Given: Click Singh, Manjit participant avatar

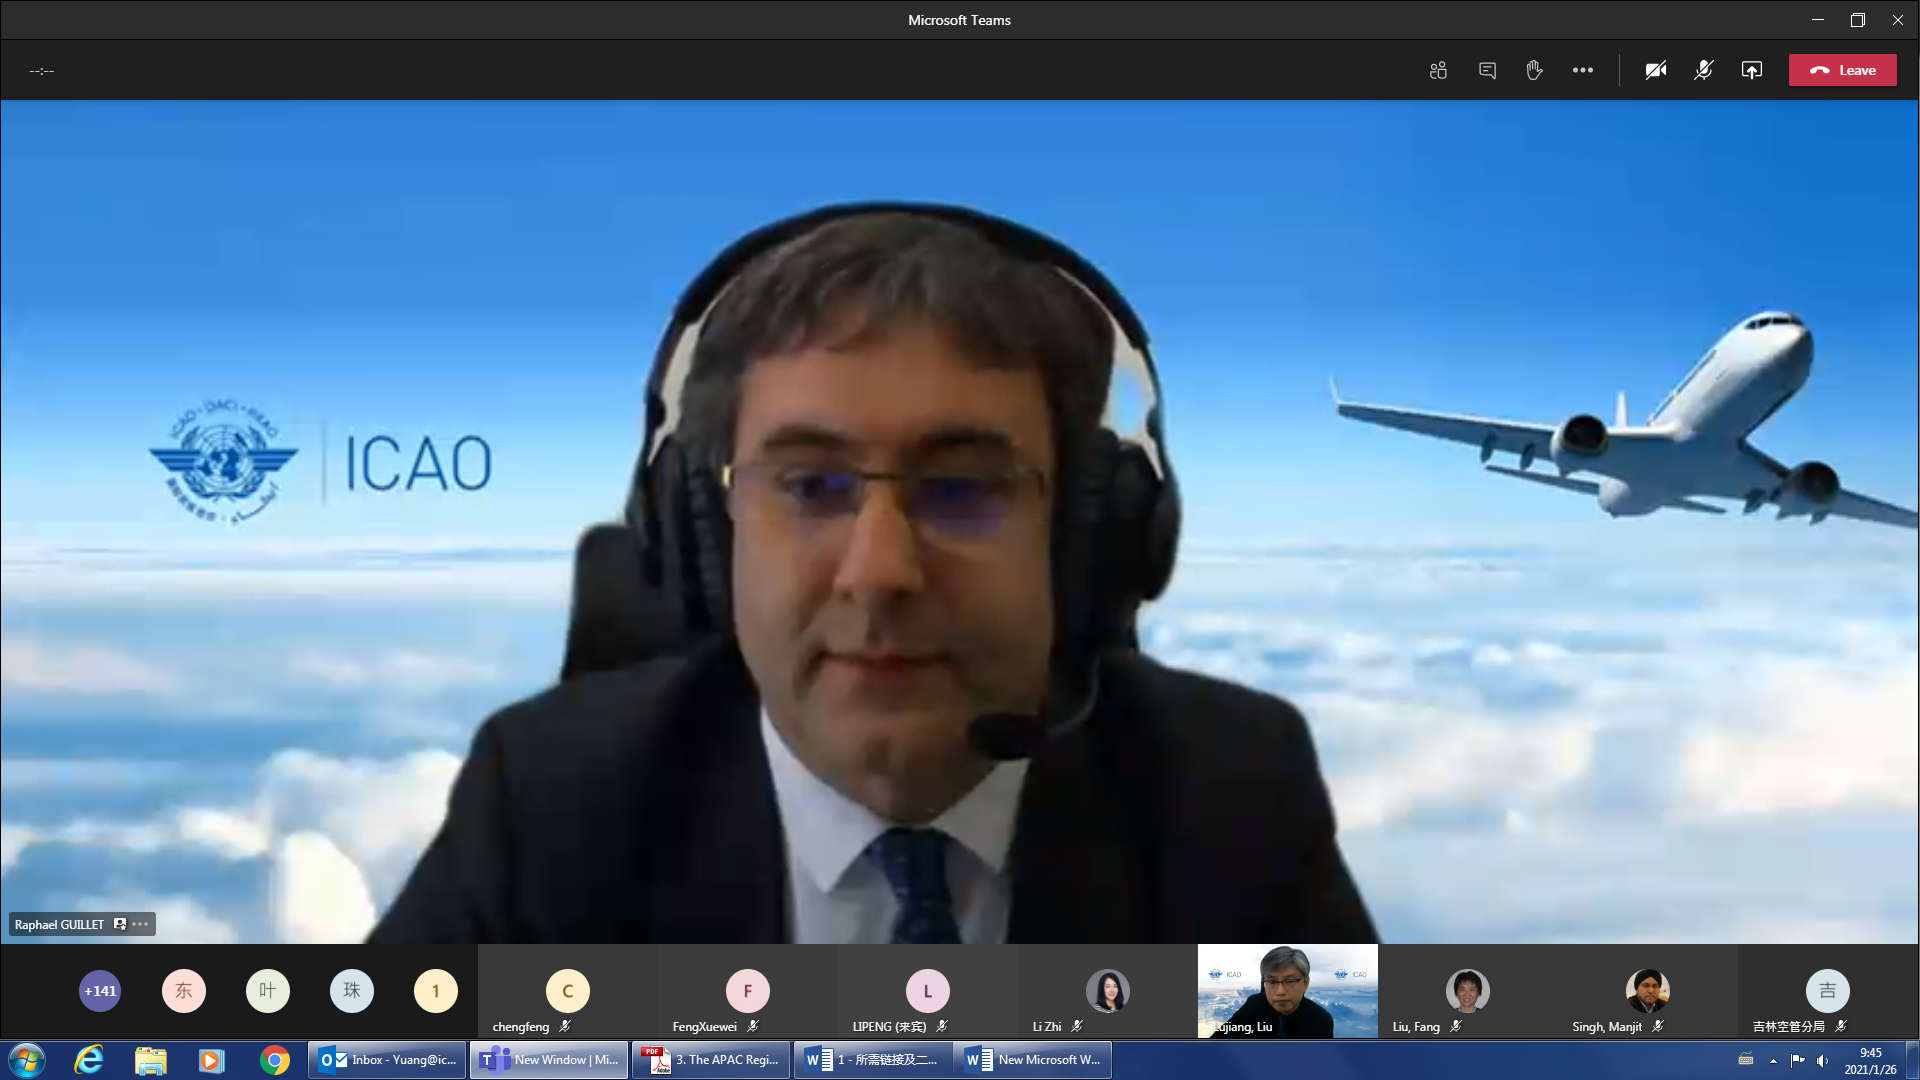Looking at the screenshot, I should coord(1647,991).
